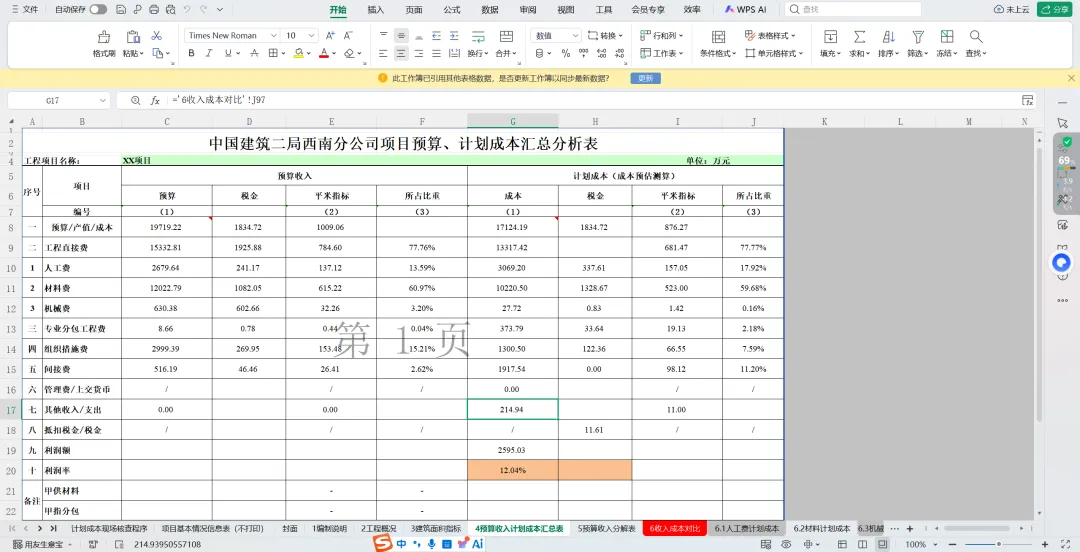Decrease decimal places
This screenshot has width=1080, height=552.
pos(619,53)
